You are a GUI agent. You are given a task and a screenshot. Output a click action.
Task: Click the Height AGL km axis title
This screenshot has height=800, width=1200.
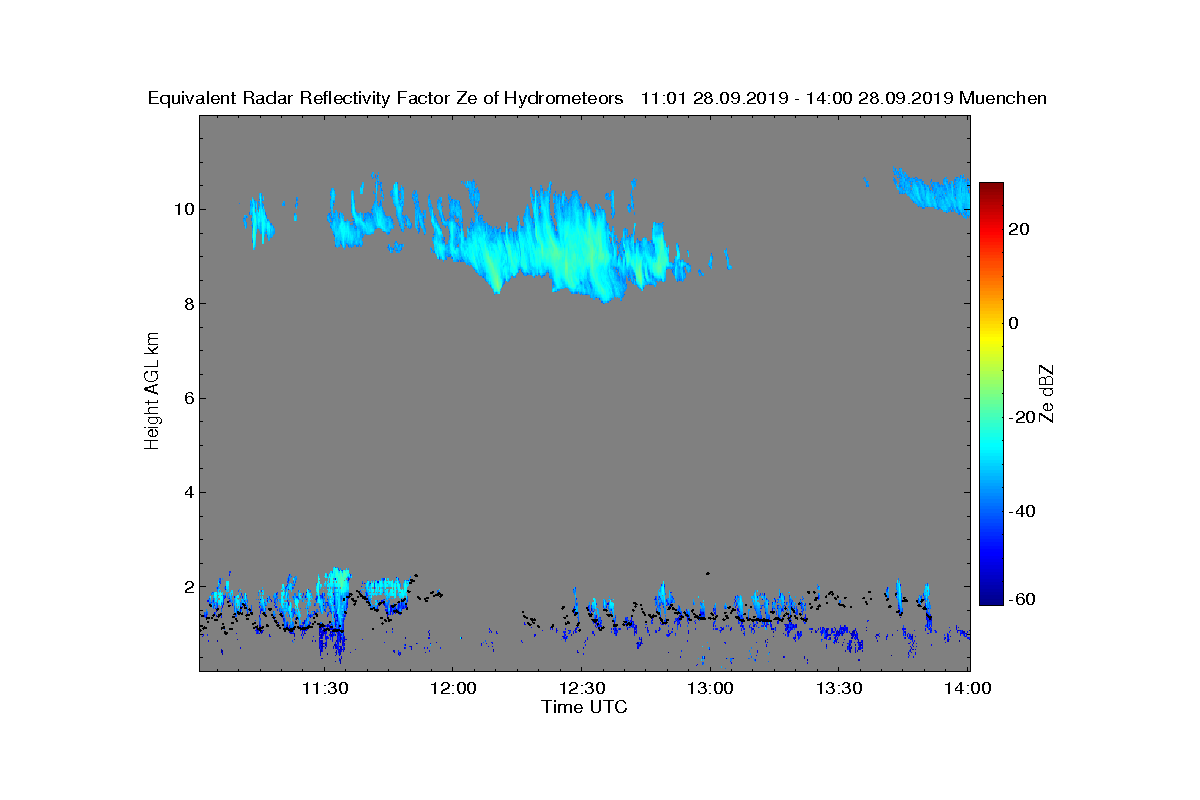(x=152, y=392)
